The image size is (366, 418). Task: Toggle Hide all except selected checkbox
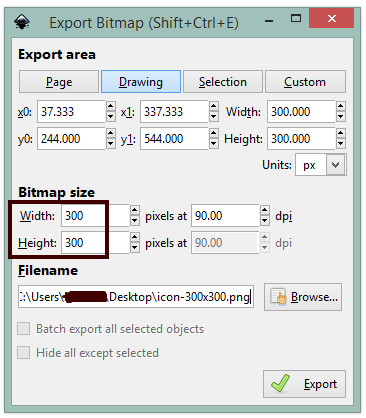click(24, 353)
